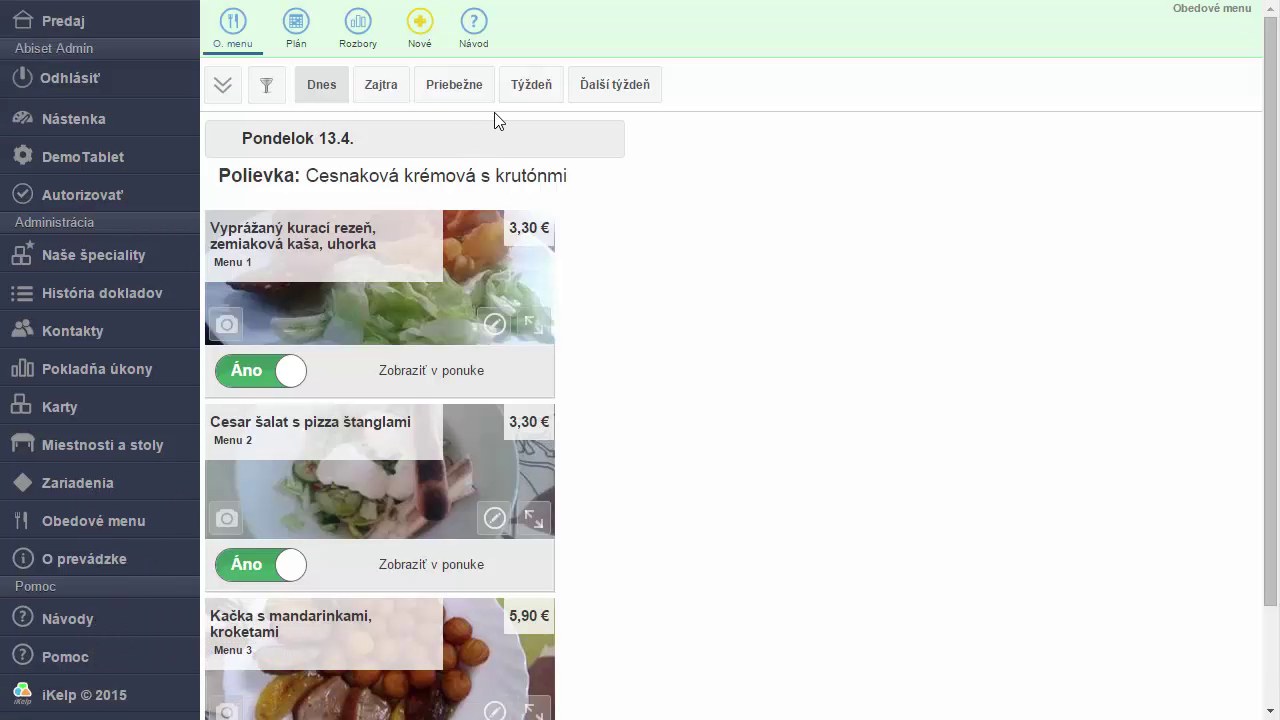Click Cesar šalat s pizza štanglami title
The image size is (1280, 720).
[310, 422]
